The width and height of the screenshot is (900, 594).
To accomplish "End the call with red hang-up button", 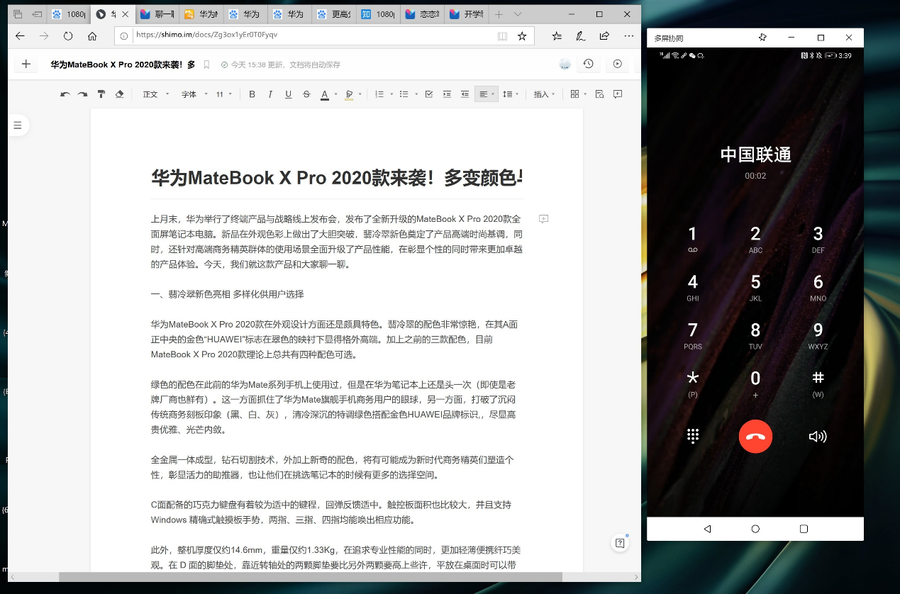I will [x=755, y=436].
